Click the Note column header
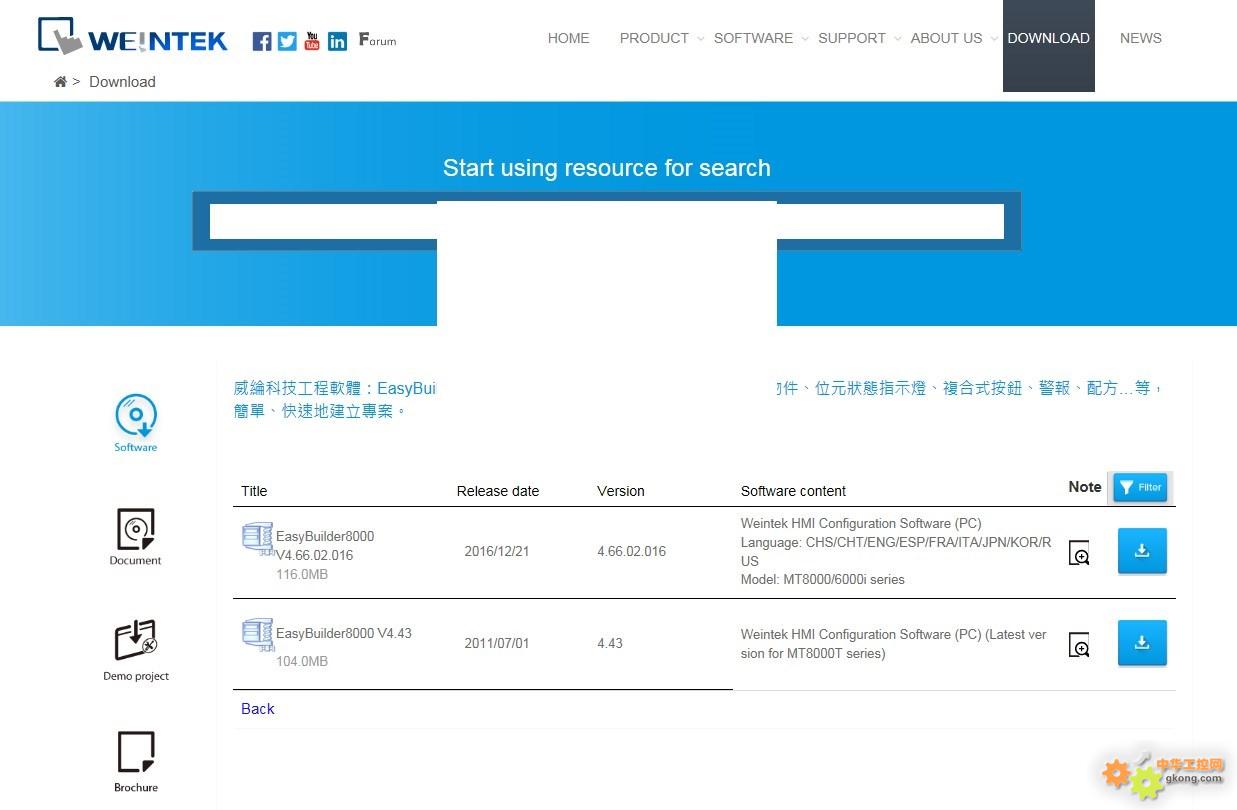The height and width of the screenshot is (810, 1237). (1085, 487)
